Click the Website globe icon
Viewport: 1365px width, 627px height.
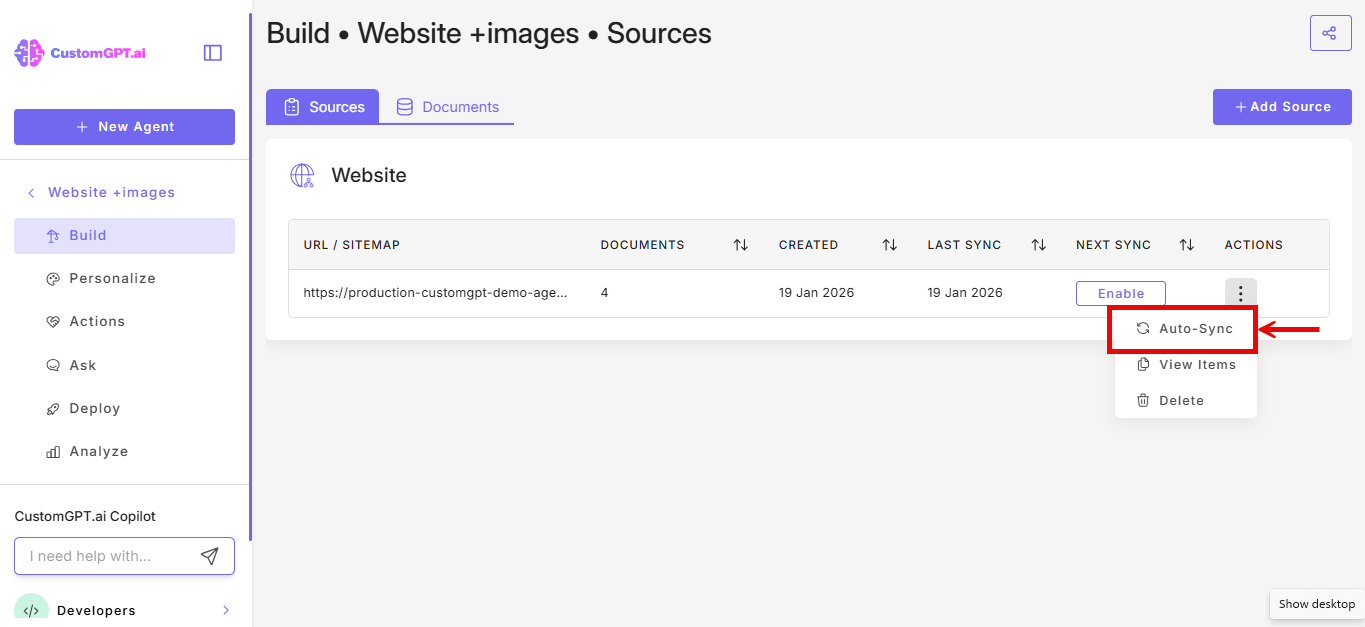pyautogui.click(x=302, y=176)
